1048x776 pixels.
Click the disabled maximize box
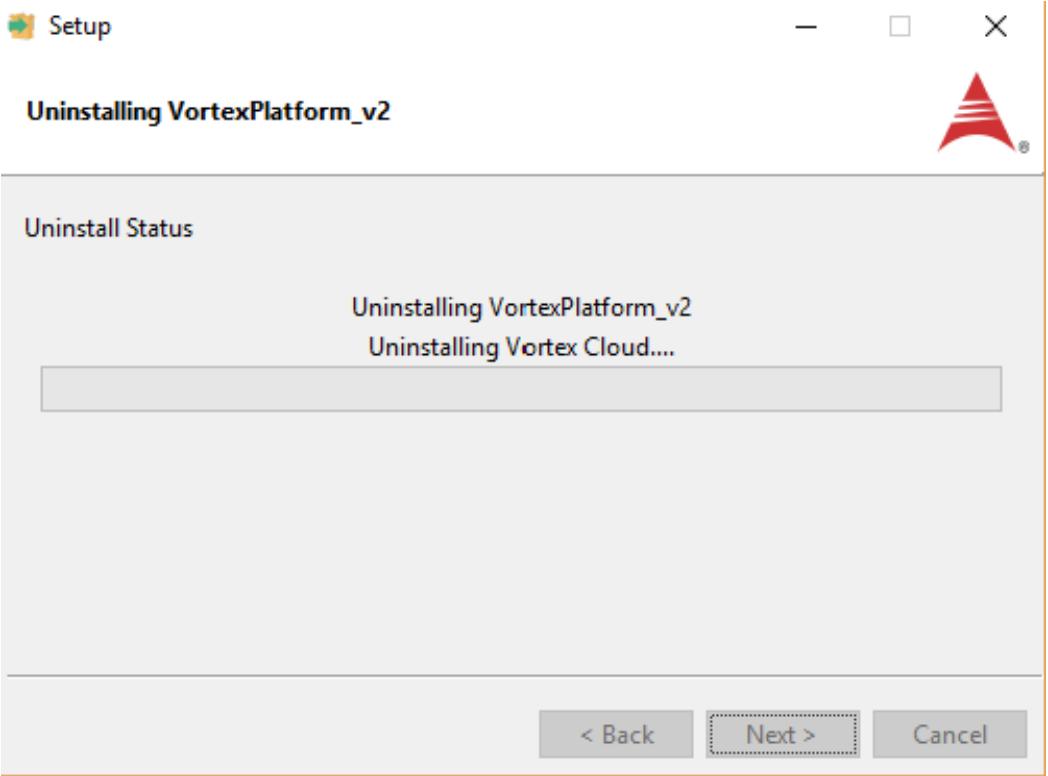(900, 27)
